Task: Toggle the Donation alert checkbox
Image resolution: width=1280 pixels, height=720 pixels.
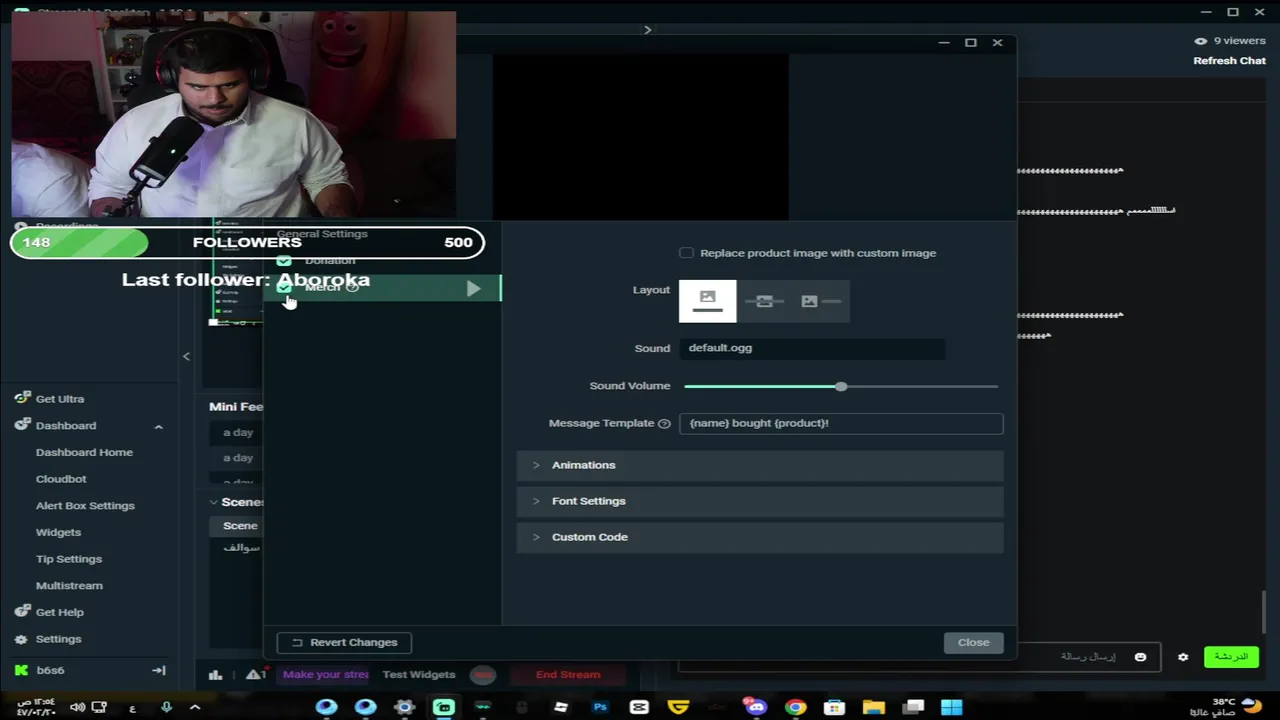Action: coord(284,261)
